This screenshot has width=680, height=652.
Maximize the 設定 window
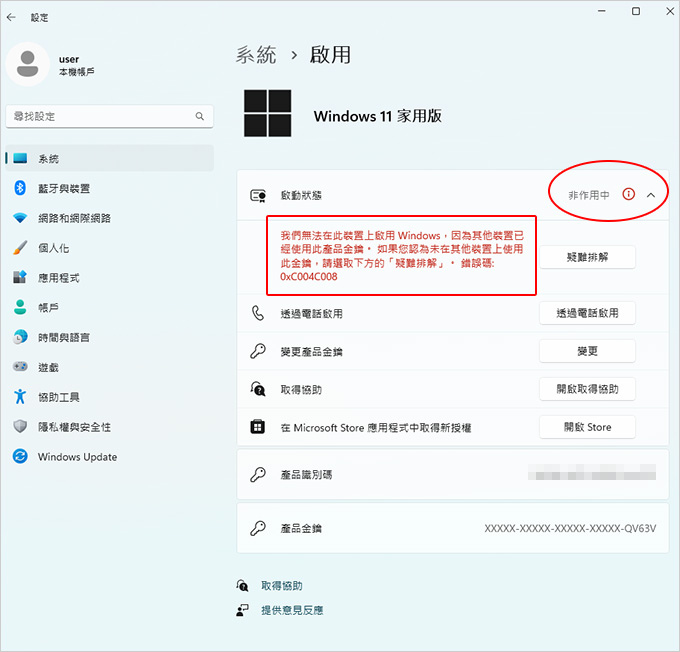[x=636, y=11]
